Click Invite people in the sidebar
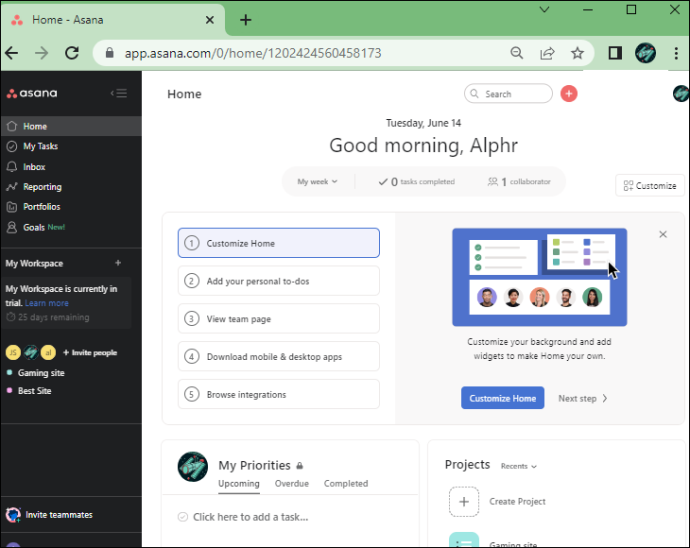The image size is (690, 548). pos(90,353)
